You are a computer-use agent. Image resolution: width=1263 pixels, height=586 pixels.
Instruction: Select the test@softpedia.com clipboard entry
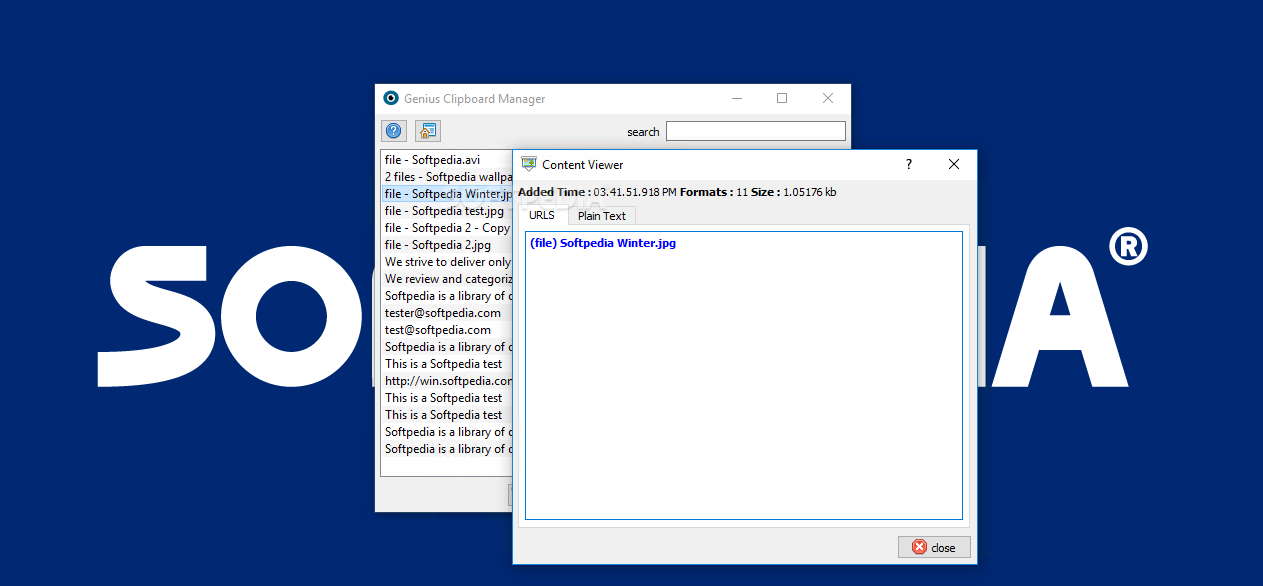pyautogui.click(x=447, y=330)
